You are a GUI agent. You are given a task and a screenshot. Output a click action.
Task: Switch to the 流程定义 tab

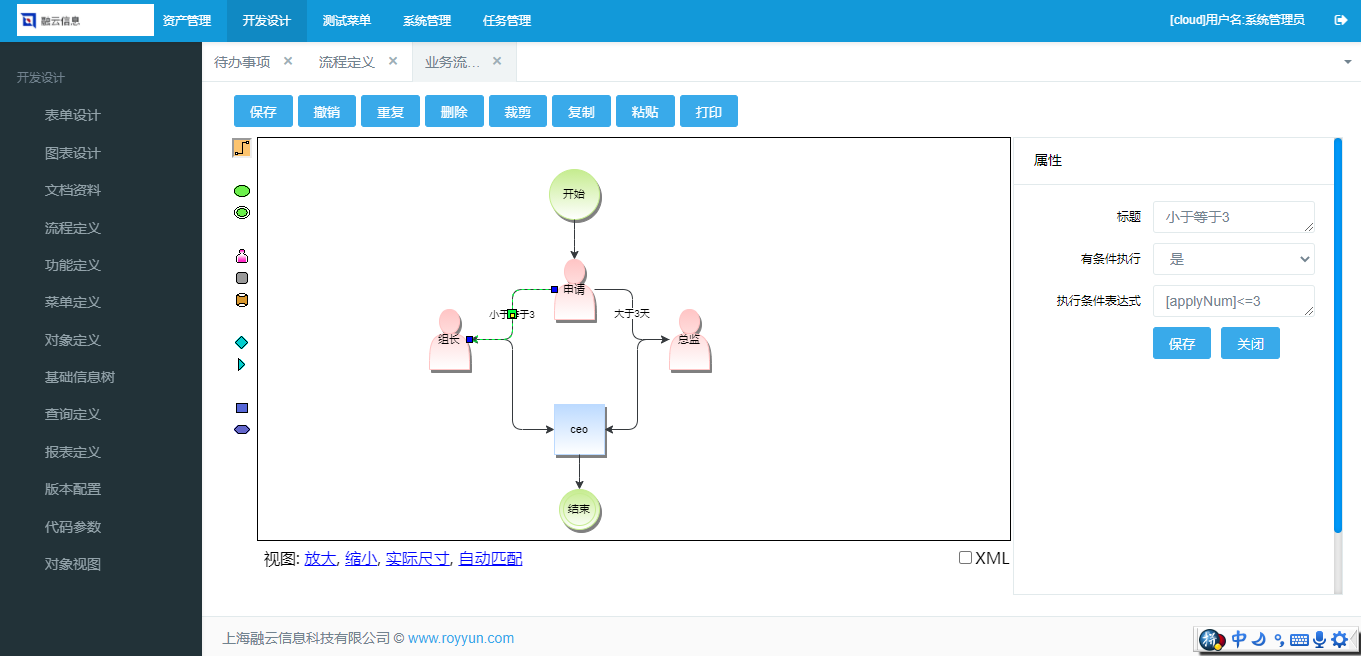tap(347, 62)
